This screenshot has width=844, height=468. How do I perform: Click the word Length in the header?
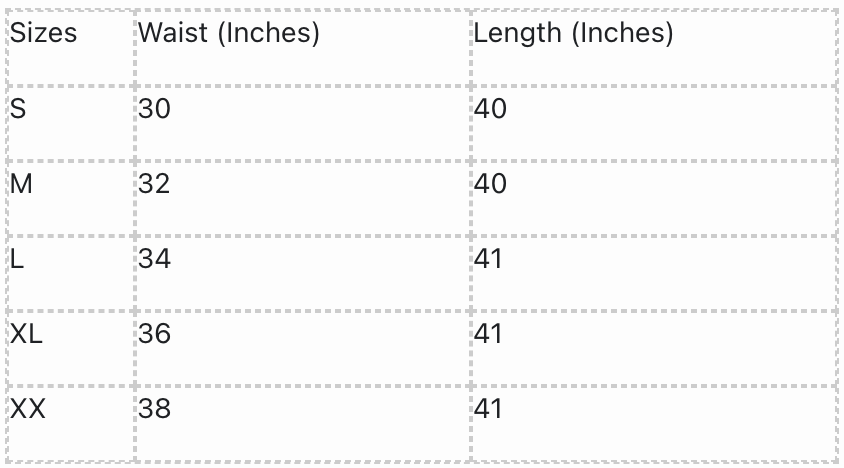[518, 34]
